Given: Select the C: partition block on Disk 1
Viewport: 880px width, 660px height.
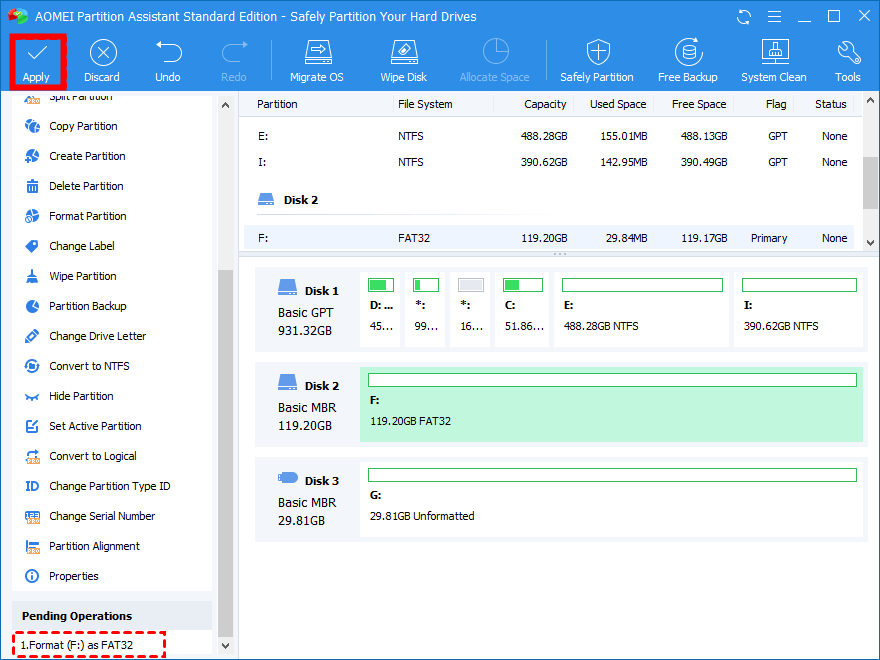Looking at the screenshot, I should click(523, 310).
